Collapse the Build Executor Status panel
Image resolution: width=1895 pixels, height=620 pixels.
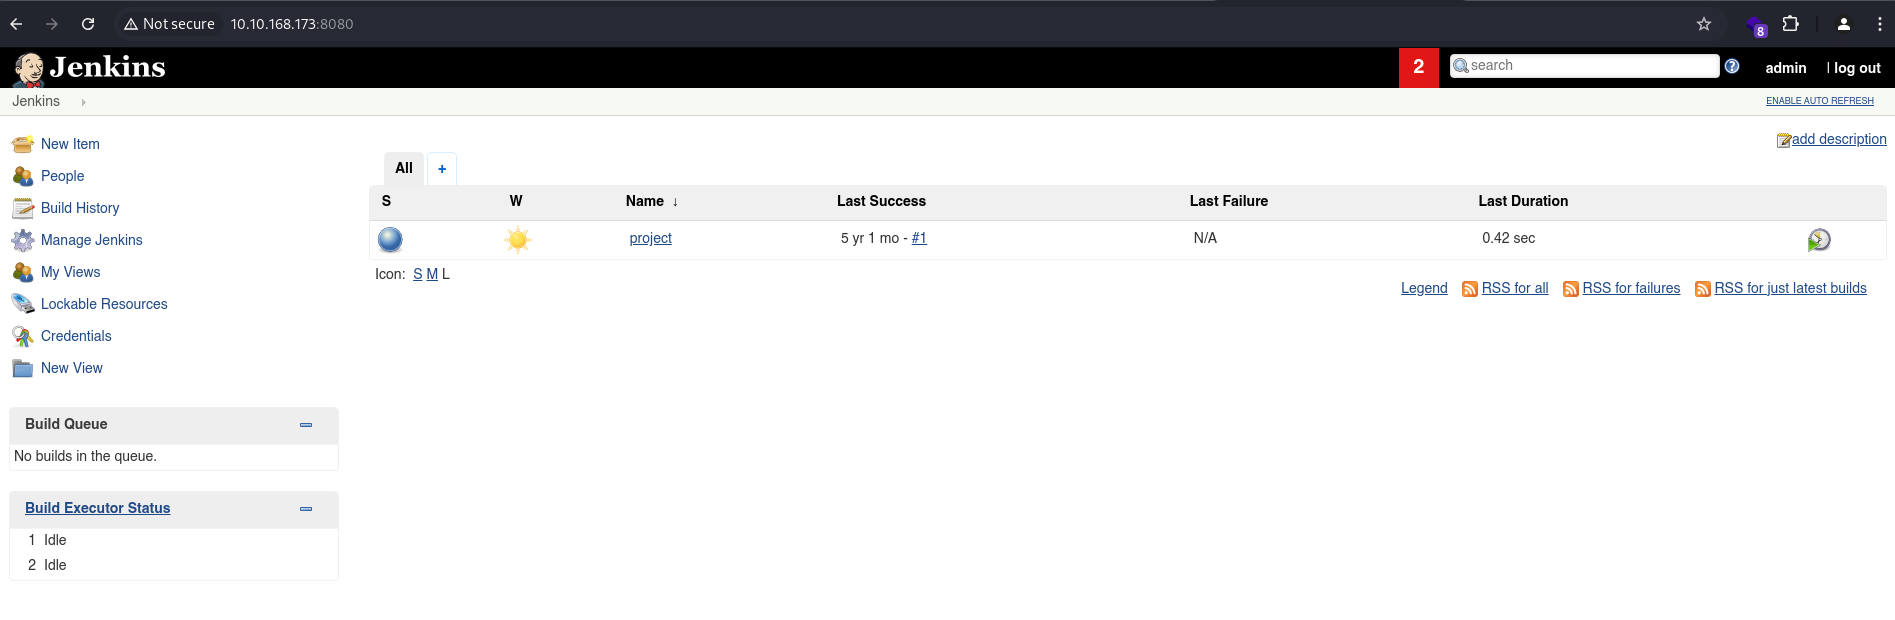tap(306, 509)
